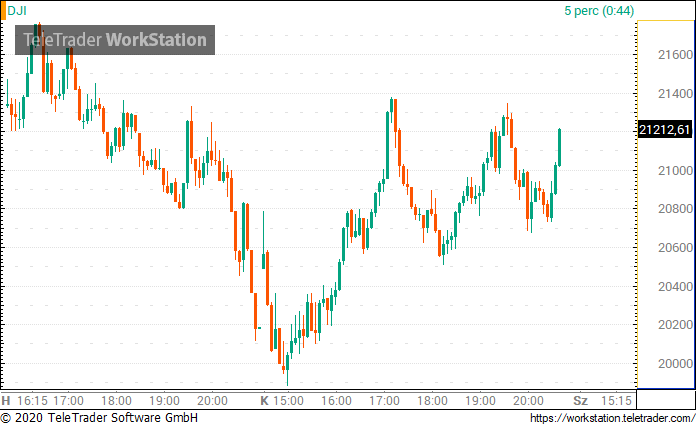The height and width of the screenshot is (427, 696).
Task: Click the 20:00 time label after K
Action: (528, 401)
